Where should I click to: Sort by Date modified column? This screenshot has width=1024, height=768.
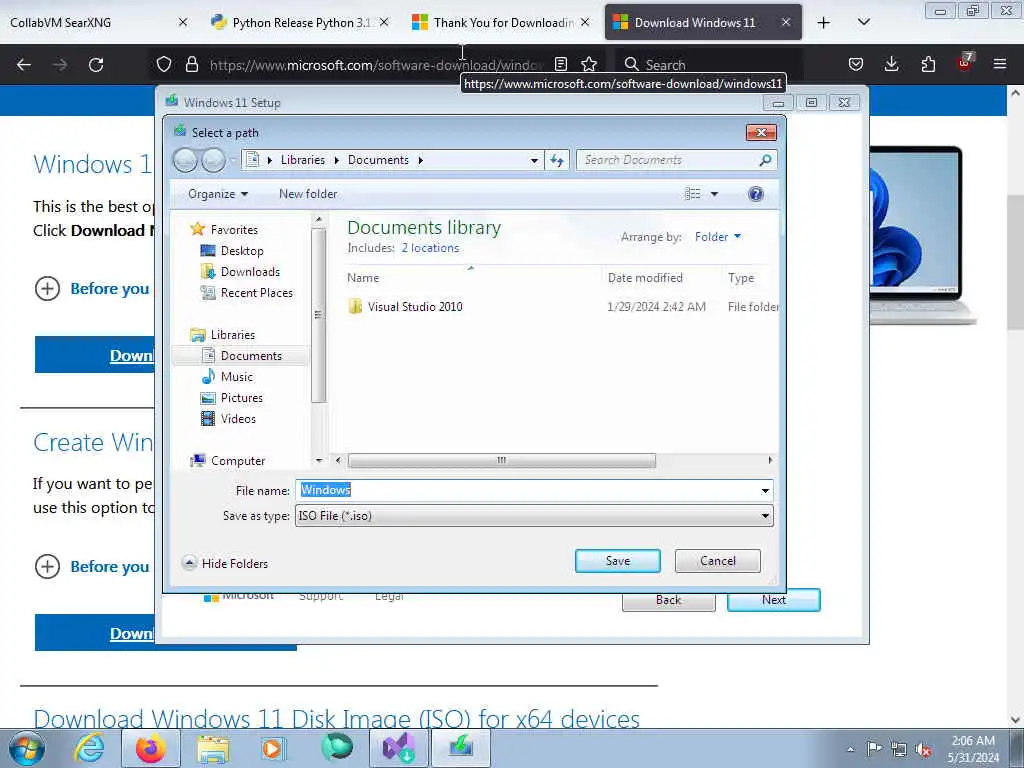point(645,278)
